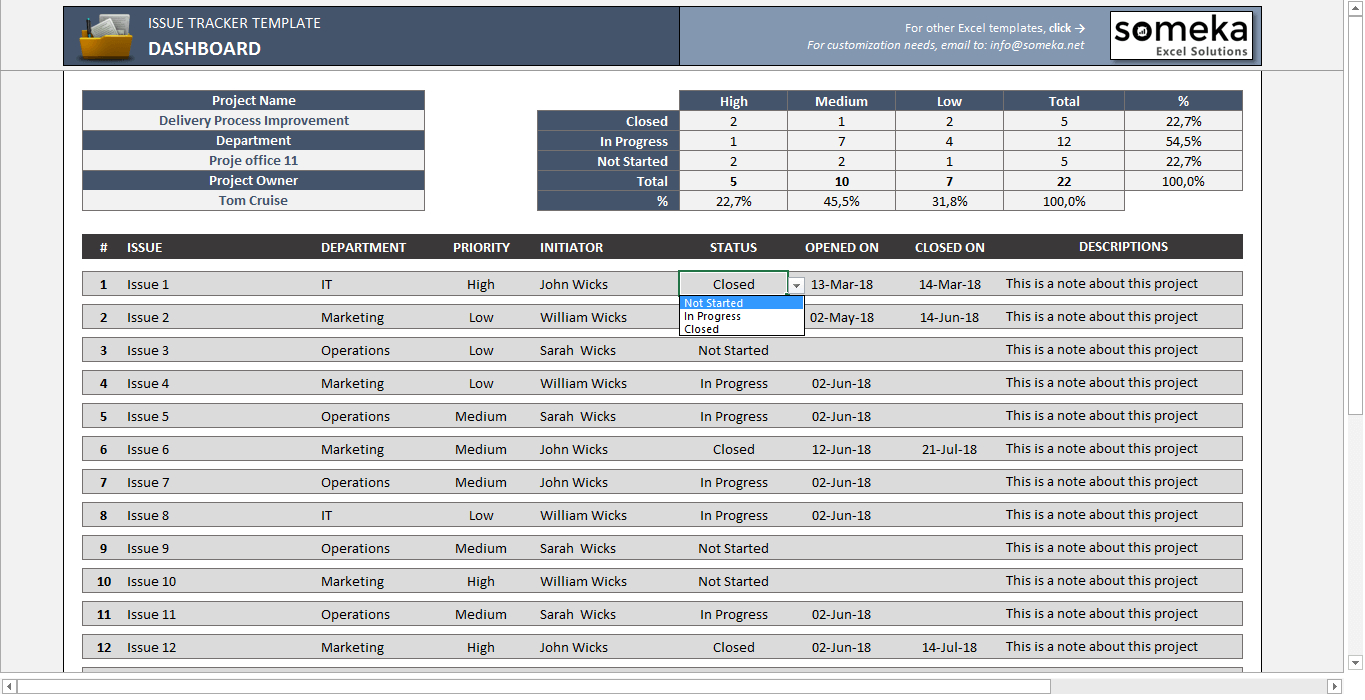
Task: Select the 'Tom Cruise' project owner cell
Action: coord(253,200)
